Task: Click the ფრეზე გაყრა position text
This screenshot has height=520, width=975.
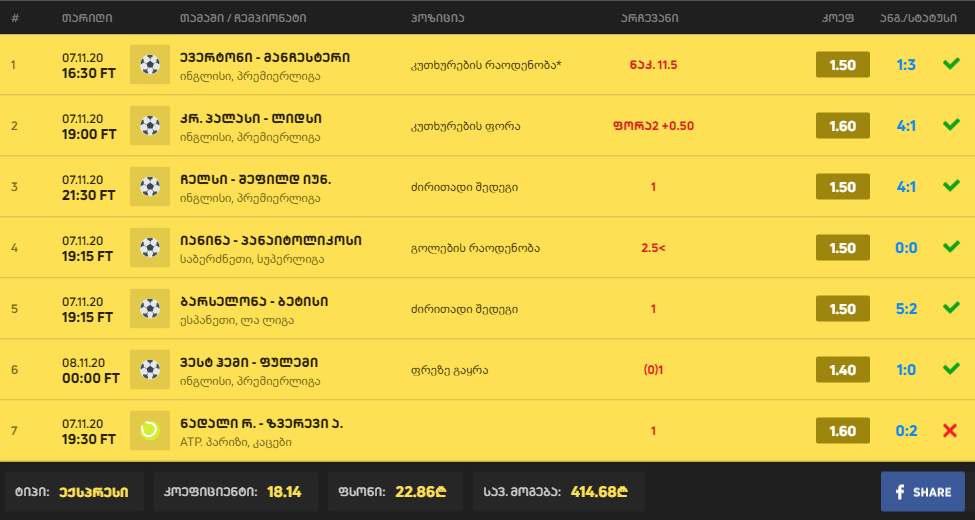Action: [x=449, y=369]
